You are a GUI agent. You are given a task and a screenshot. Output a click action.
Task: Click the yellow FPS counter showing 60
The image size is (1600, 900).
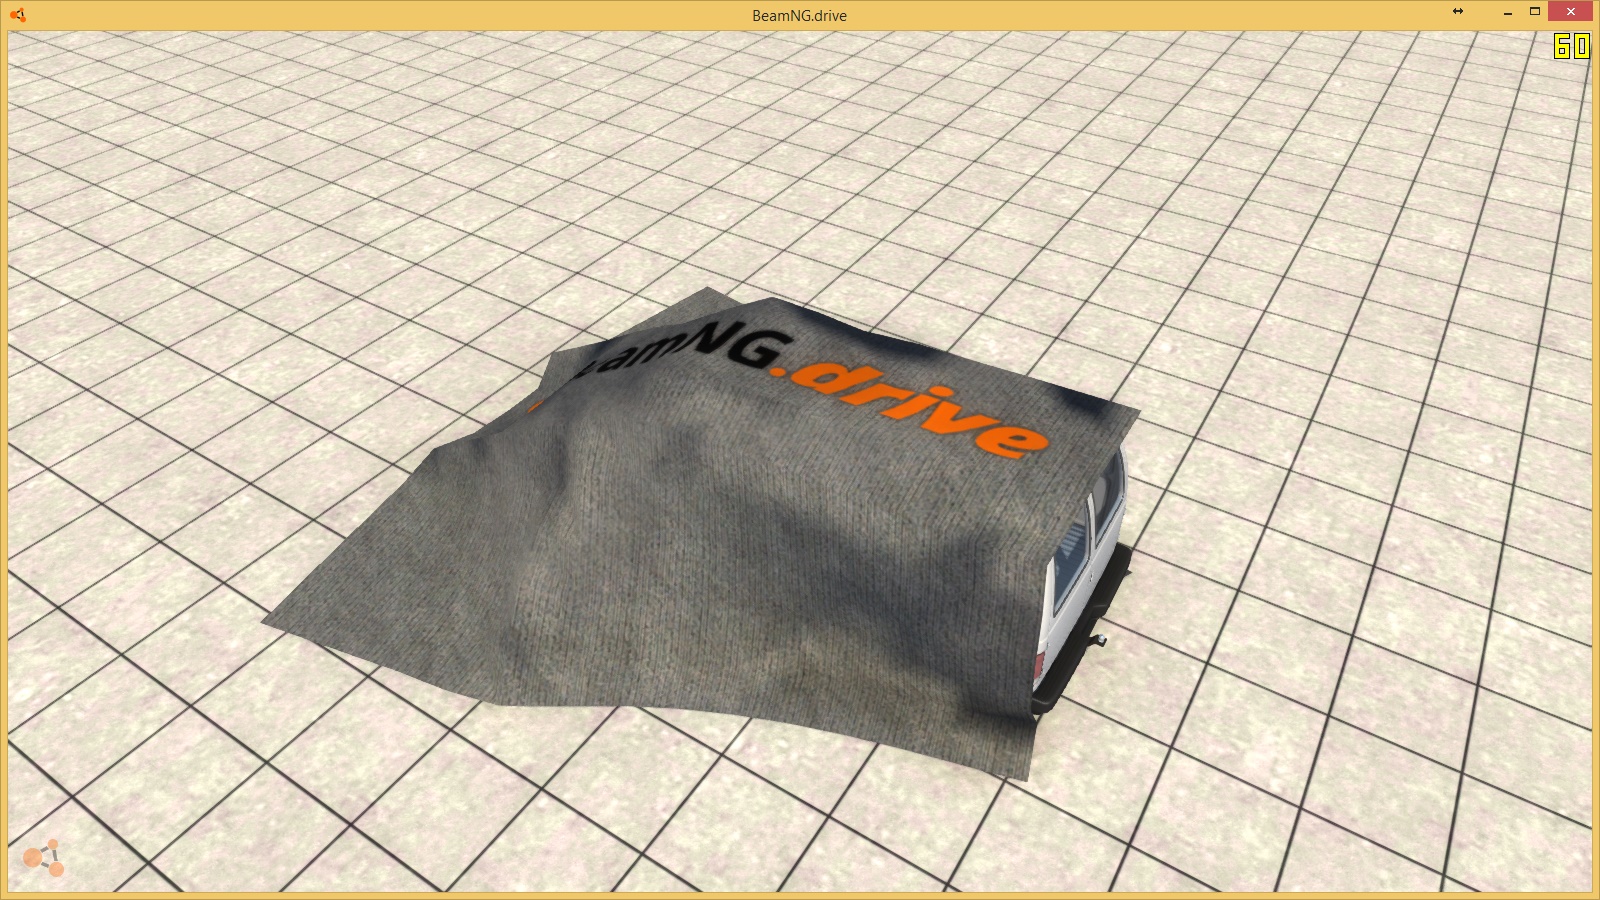1571,46
